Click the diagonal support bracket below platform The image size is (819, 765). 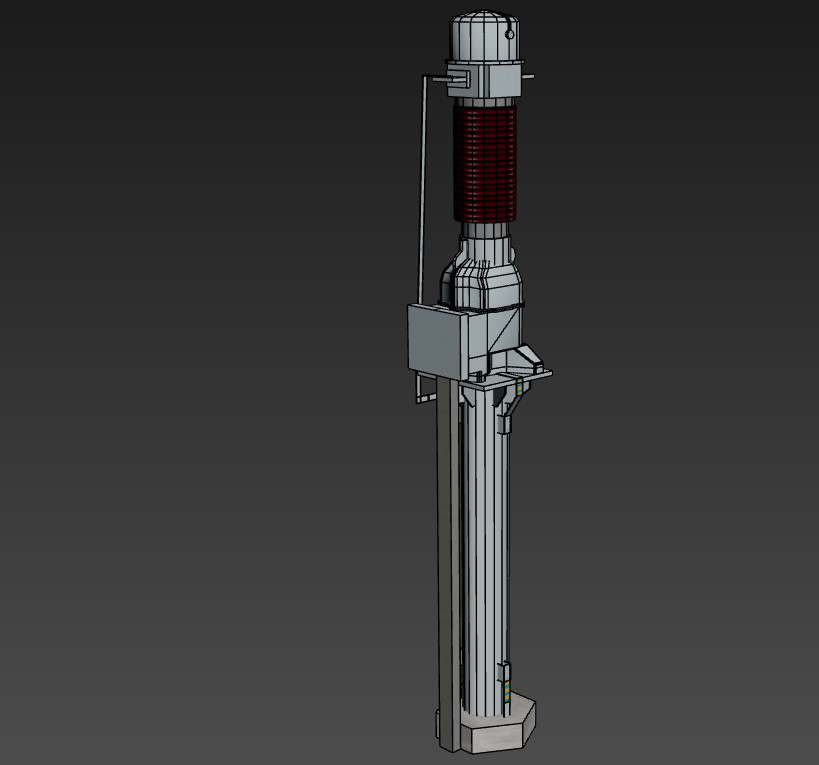(514, 407)
